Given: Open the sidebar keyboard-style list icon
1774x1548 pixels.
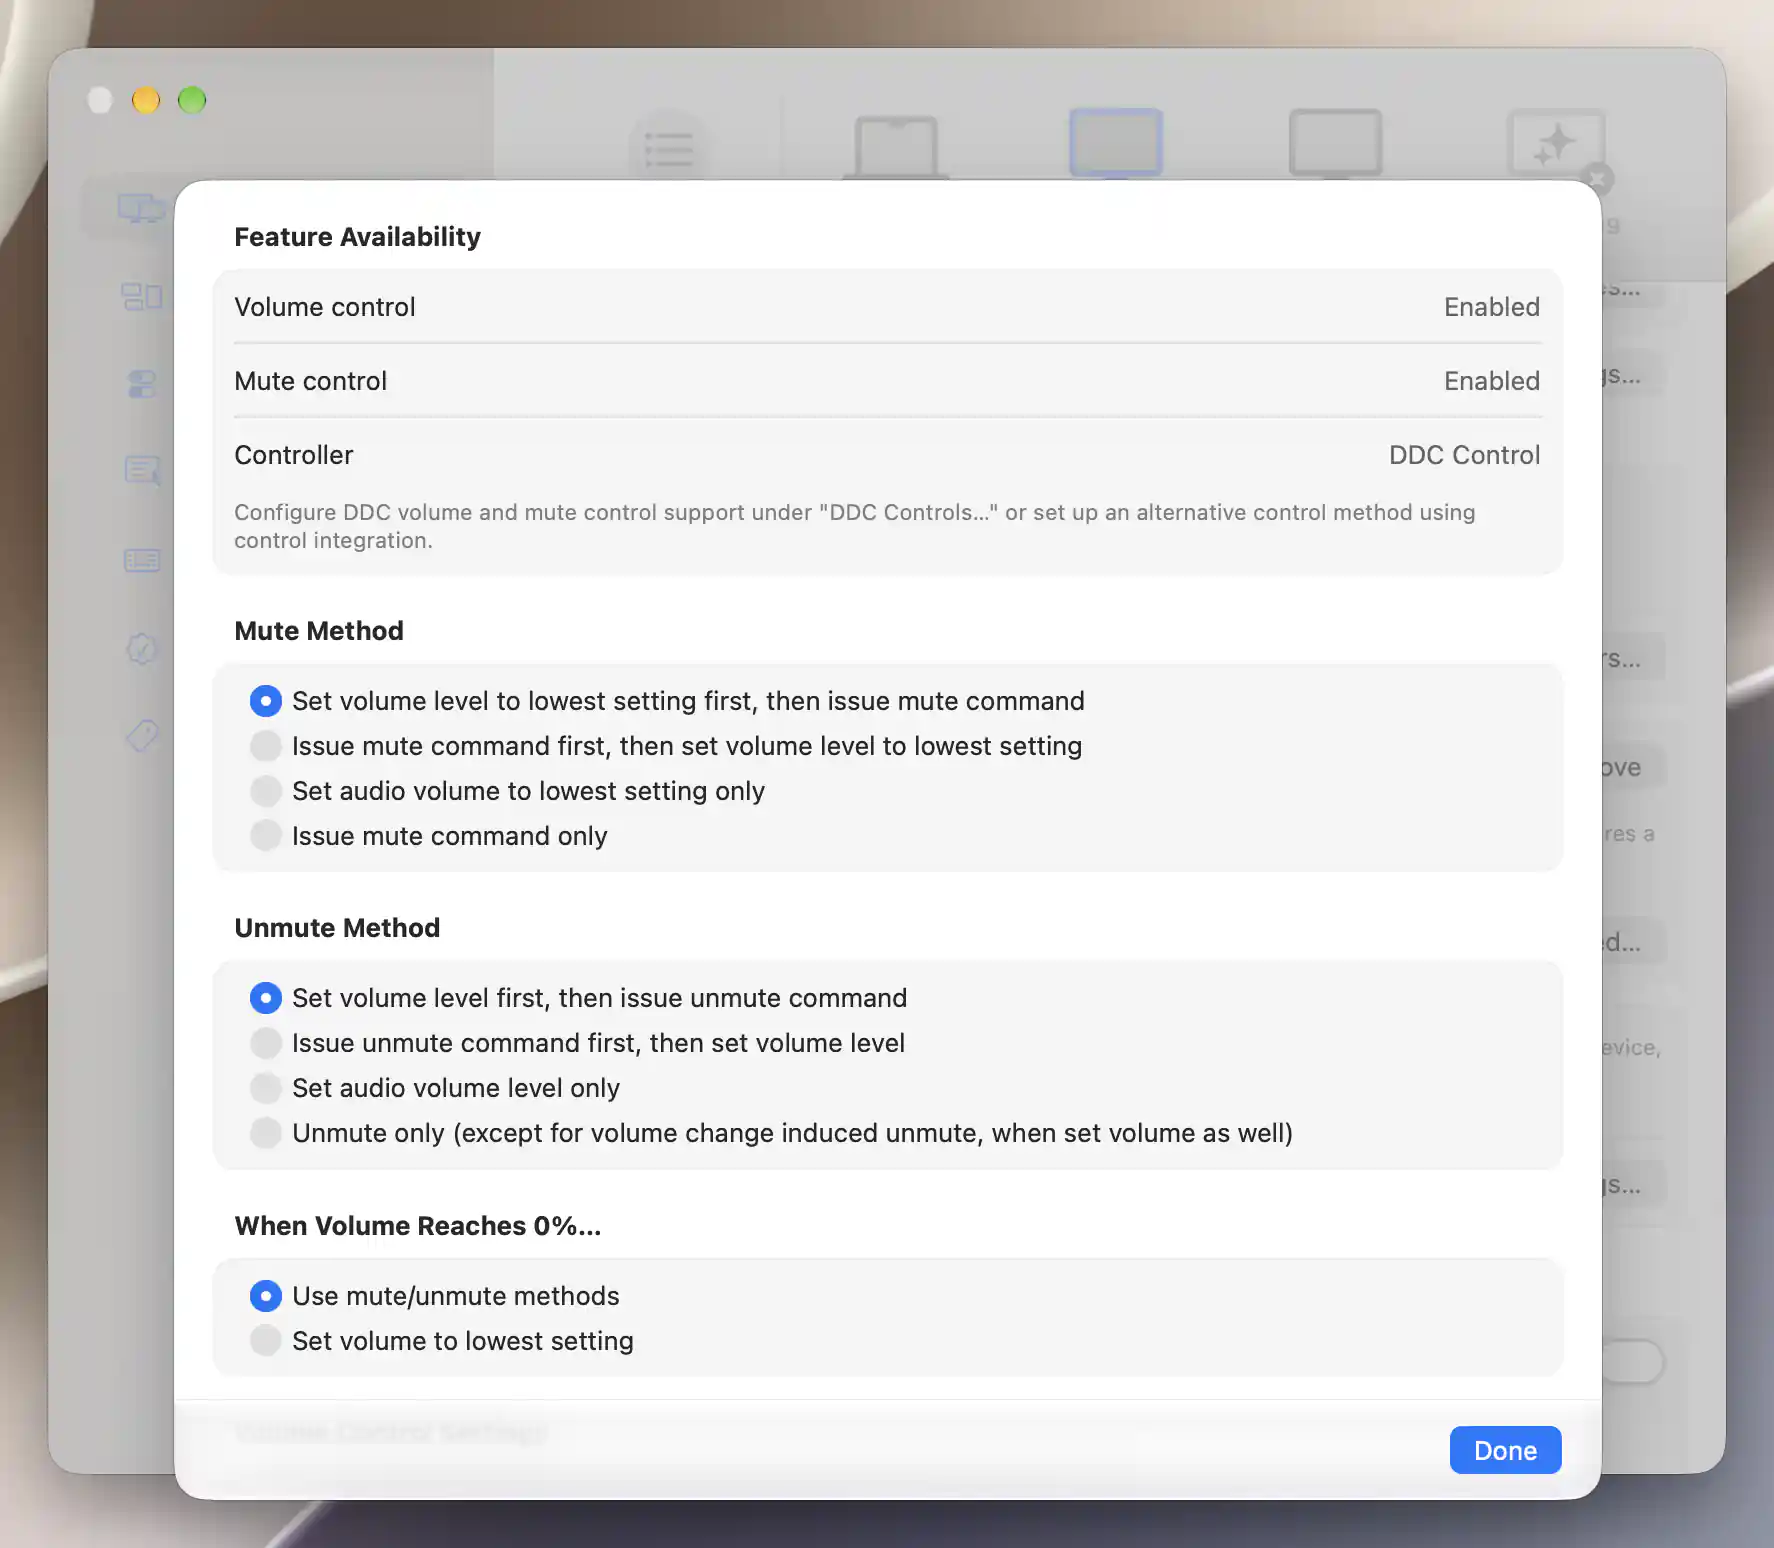Looking at the screenshot, I should click(142, 560).
